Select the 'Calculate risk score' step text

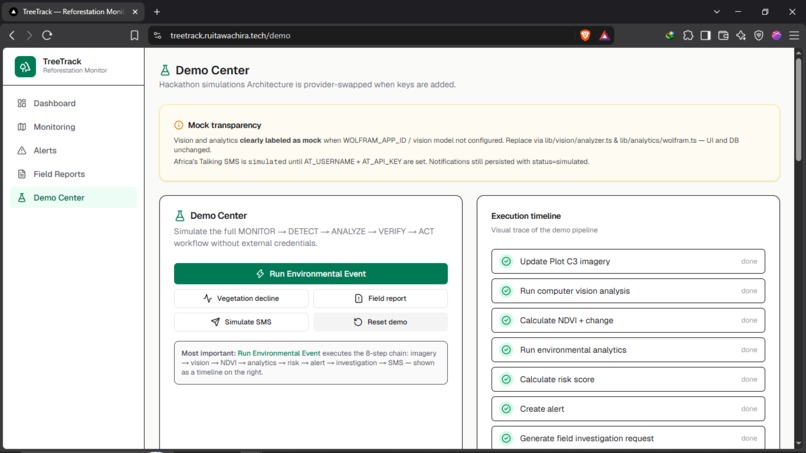(x=557, y=379)
